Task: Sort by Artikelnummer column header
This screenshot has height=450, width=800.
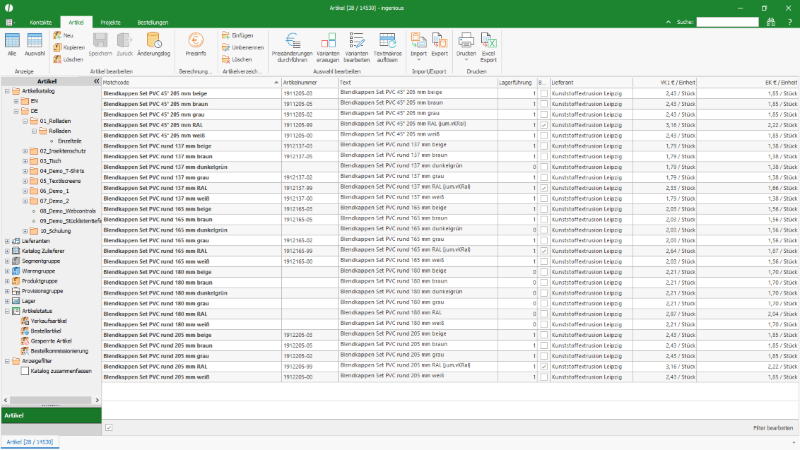Action: 310,82
